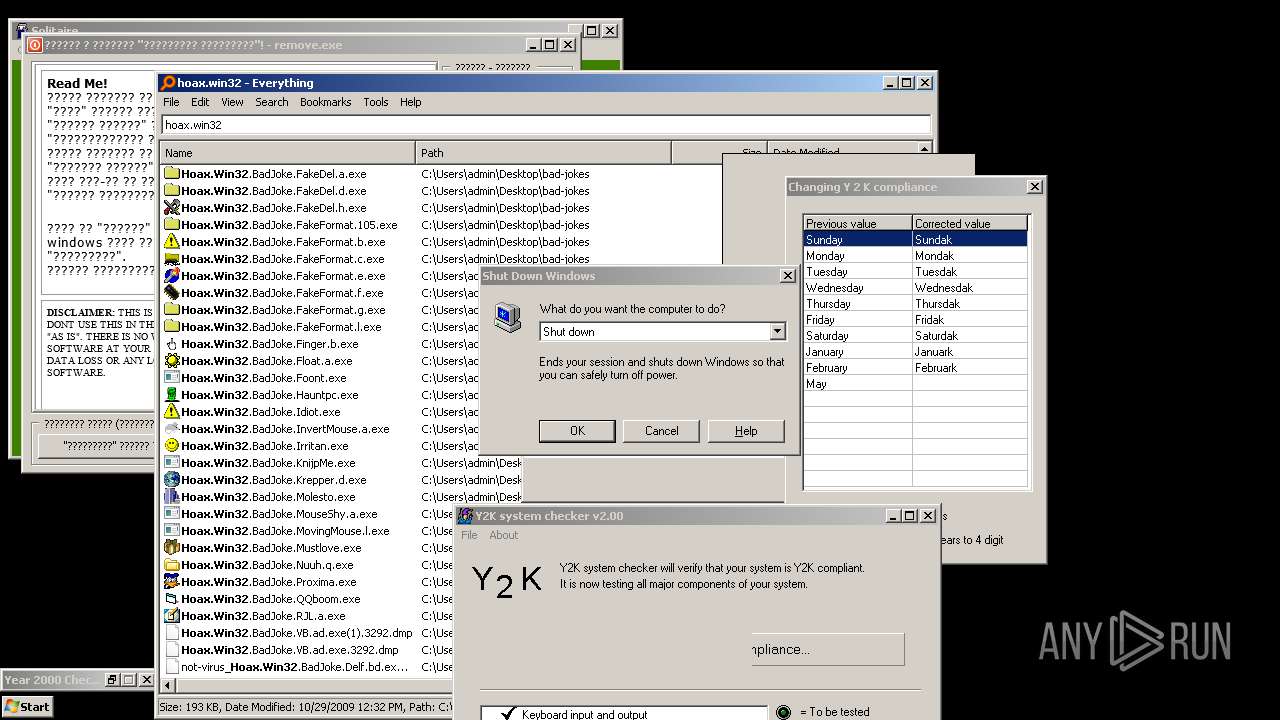Viewport: 1280px width, 720px height.
Task: Click the FakeFormat.f.exe file icon
Action: tap(171, 293)
